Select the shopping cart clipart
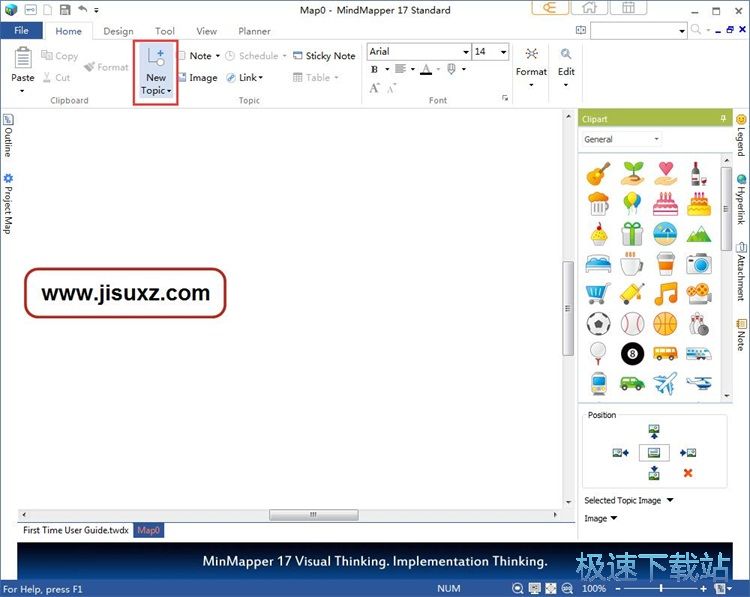The height and width of the screenshot is (597, 750). tap(598, 294)
